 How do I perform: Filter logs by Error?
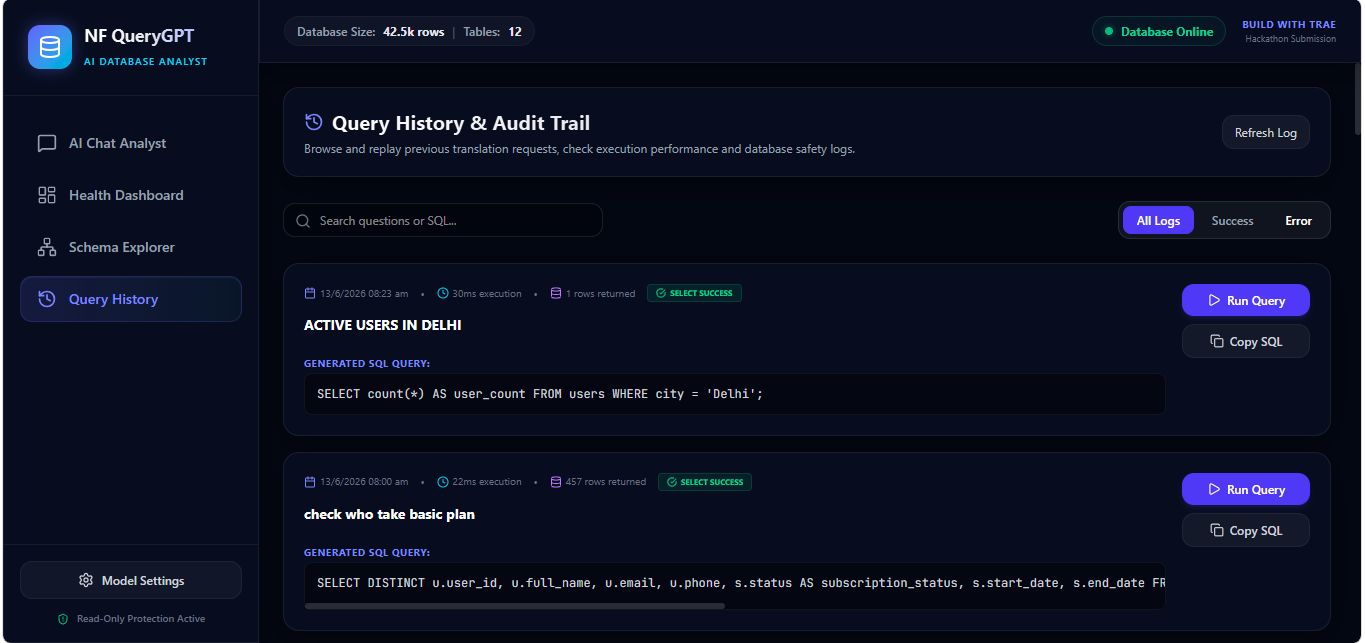point(1298,221)
